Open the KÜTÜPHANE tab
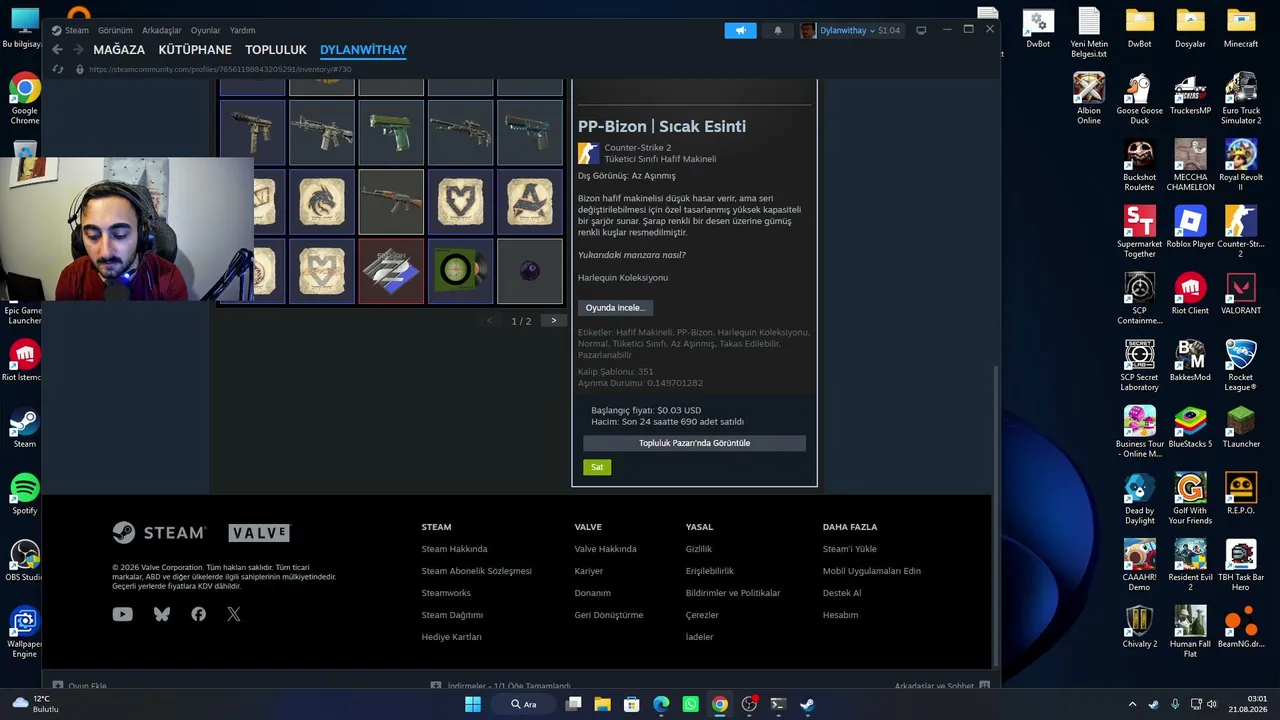This screenshot has height=720, width=1280. (x=195, y=50)
